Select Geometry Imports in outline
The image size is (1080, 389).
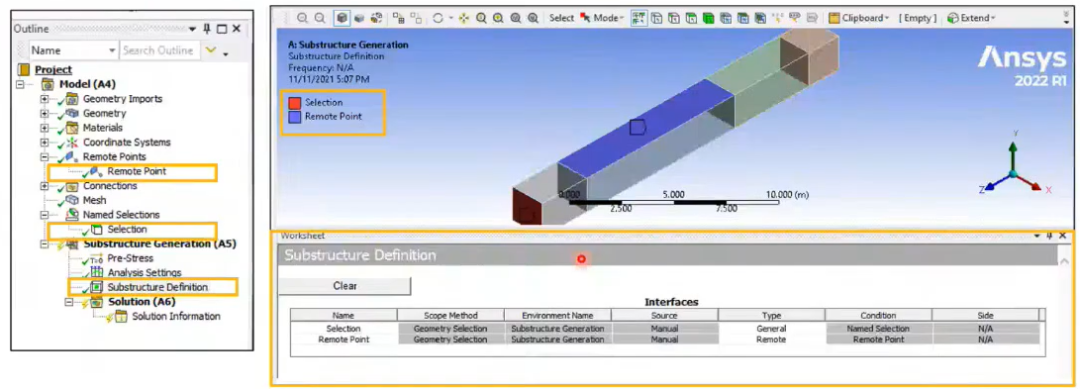(x=123, y=98)
